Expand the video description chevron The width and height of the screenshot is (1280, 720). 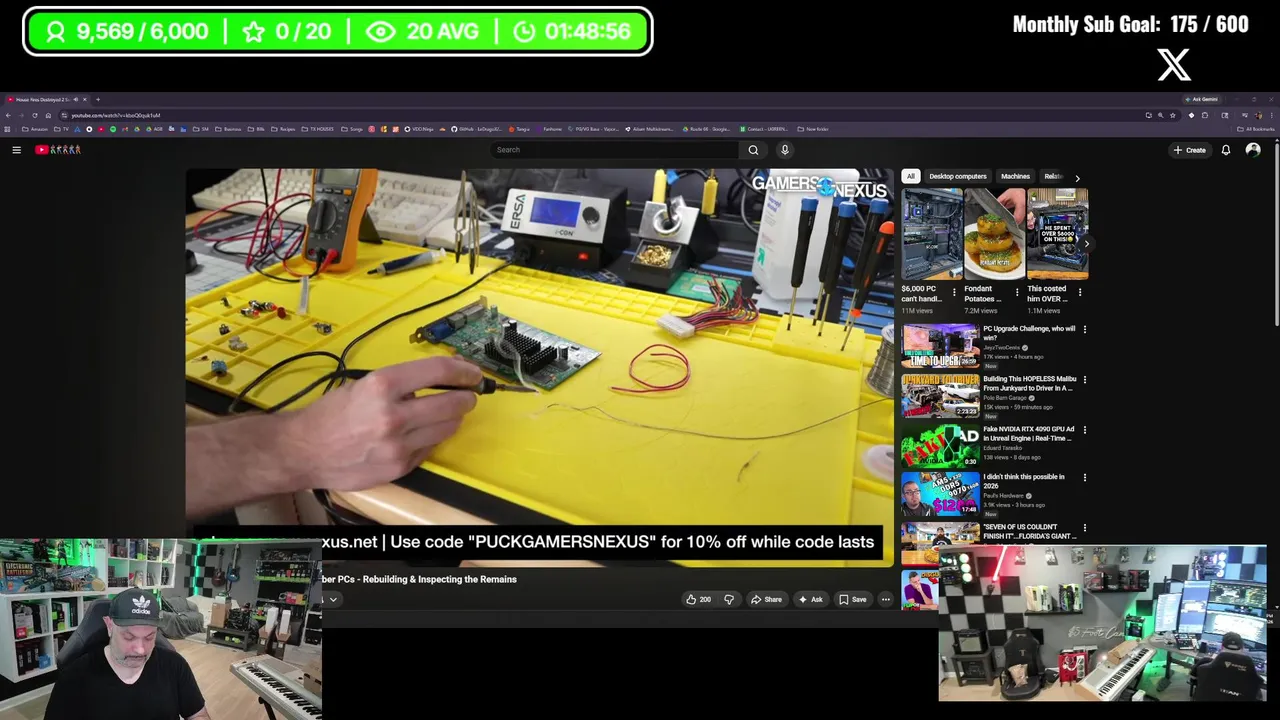[x=333, y=599]
